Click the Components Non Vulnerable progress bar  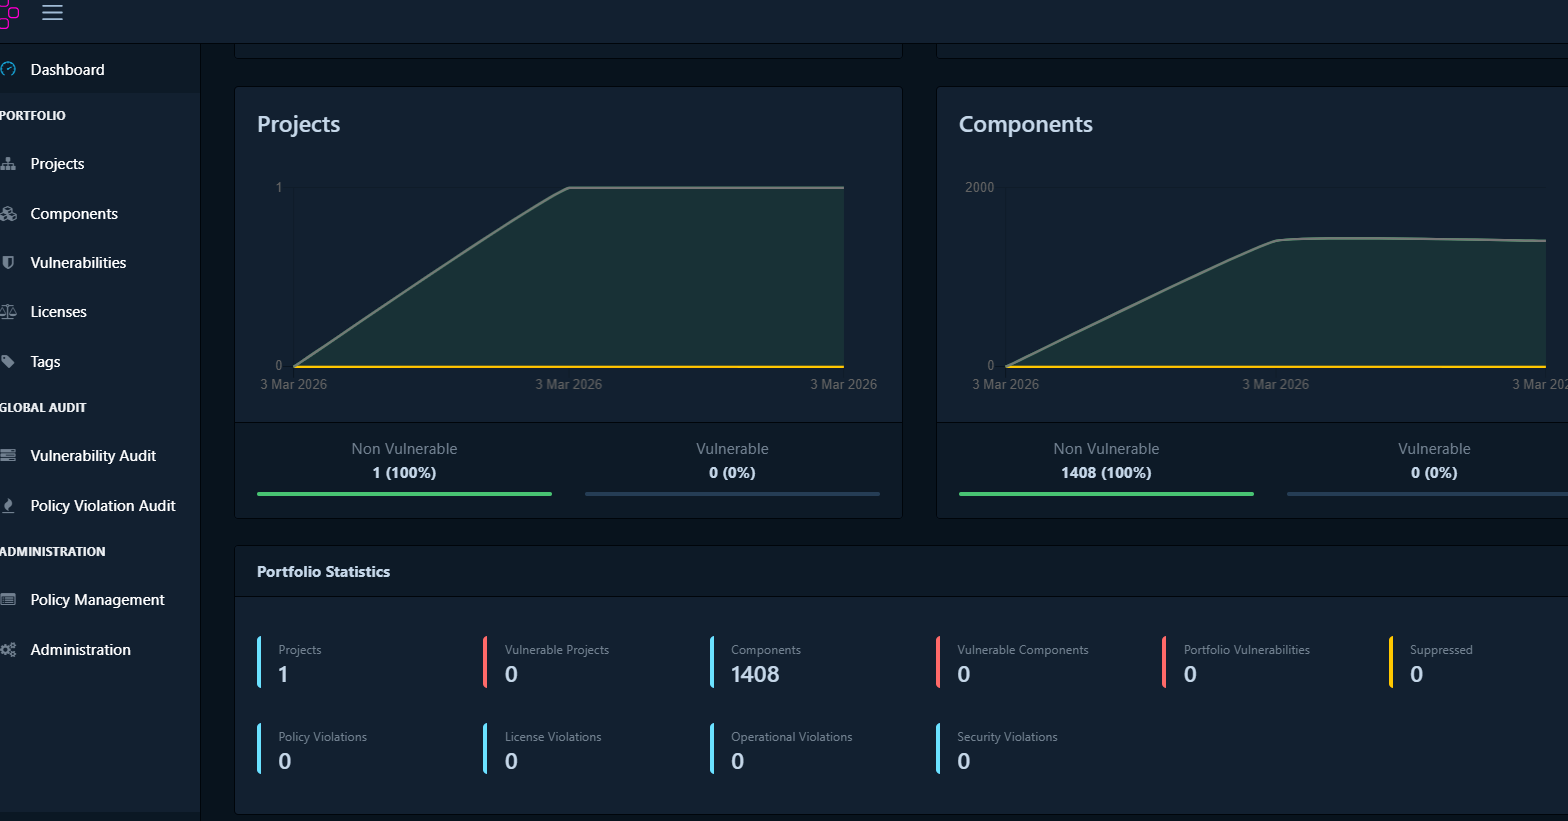click(1106, 494)
